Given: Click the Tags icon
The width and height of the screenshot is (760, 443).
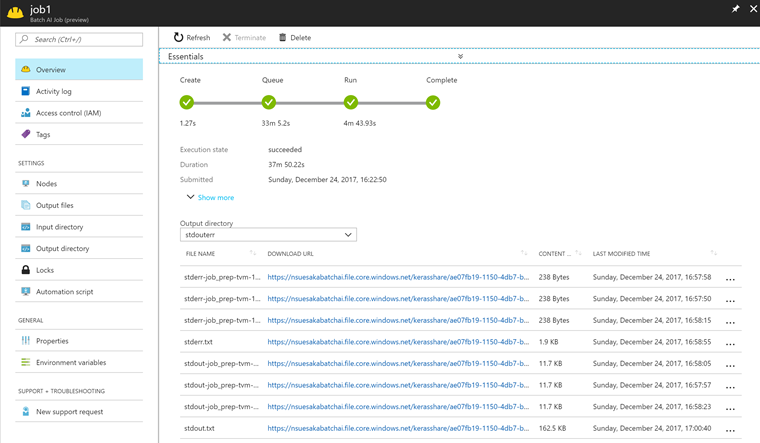Looking at the screenshot, I should point(26,134).
